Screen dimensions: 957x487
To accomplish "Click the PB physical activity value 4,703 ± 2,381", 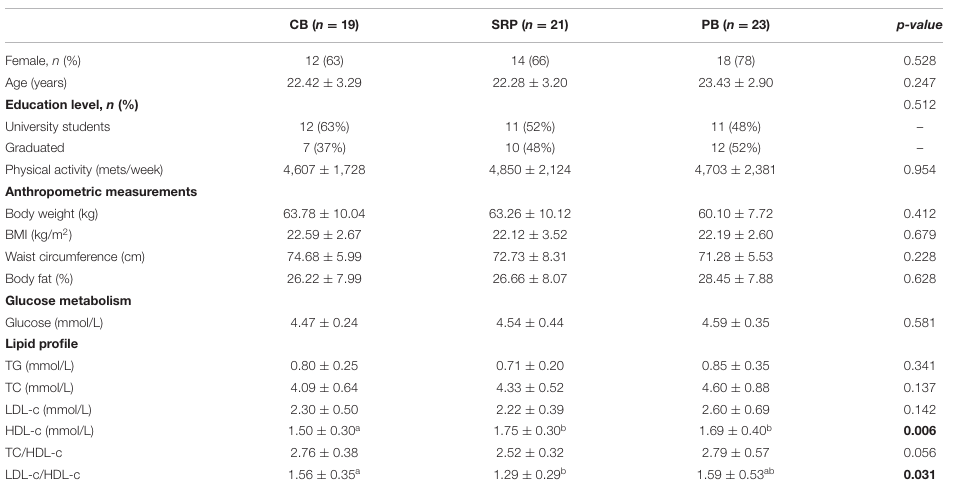I will [x=716, y=170].
